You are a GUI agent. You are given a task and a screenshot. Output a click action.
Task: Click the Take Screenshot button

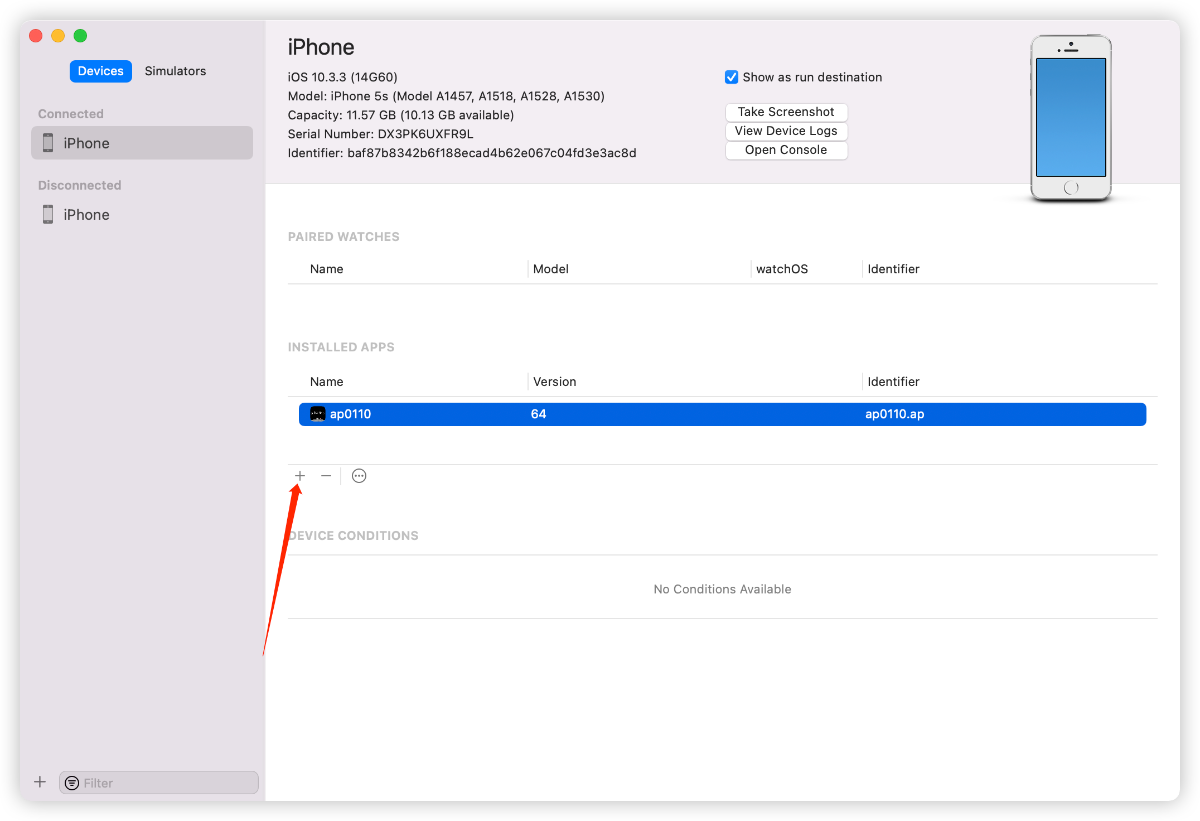(x=786, y=112)
